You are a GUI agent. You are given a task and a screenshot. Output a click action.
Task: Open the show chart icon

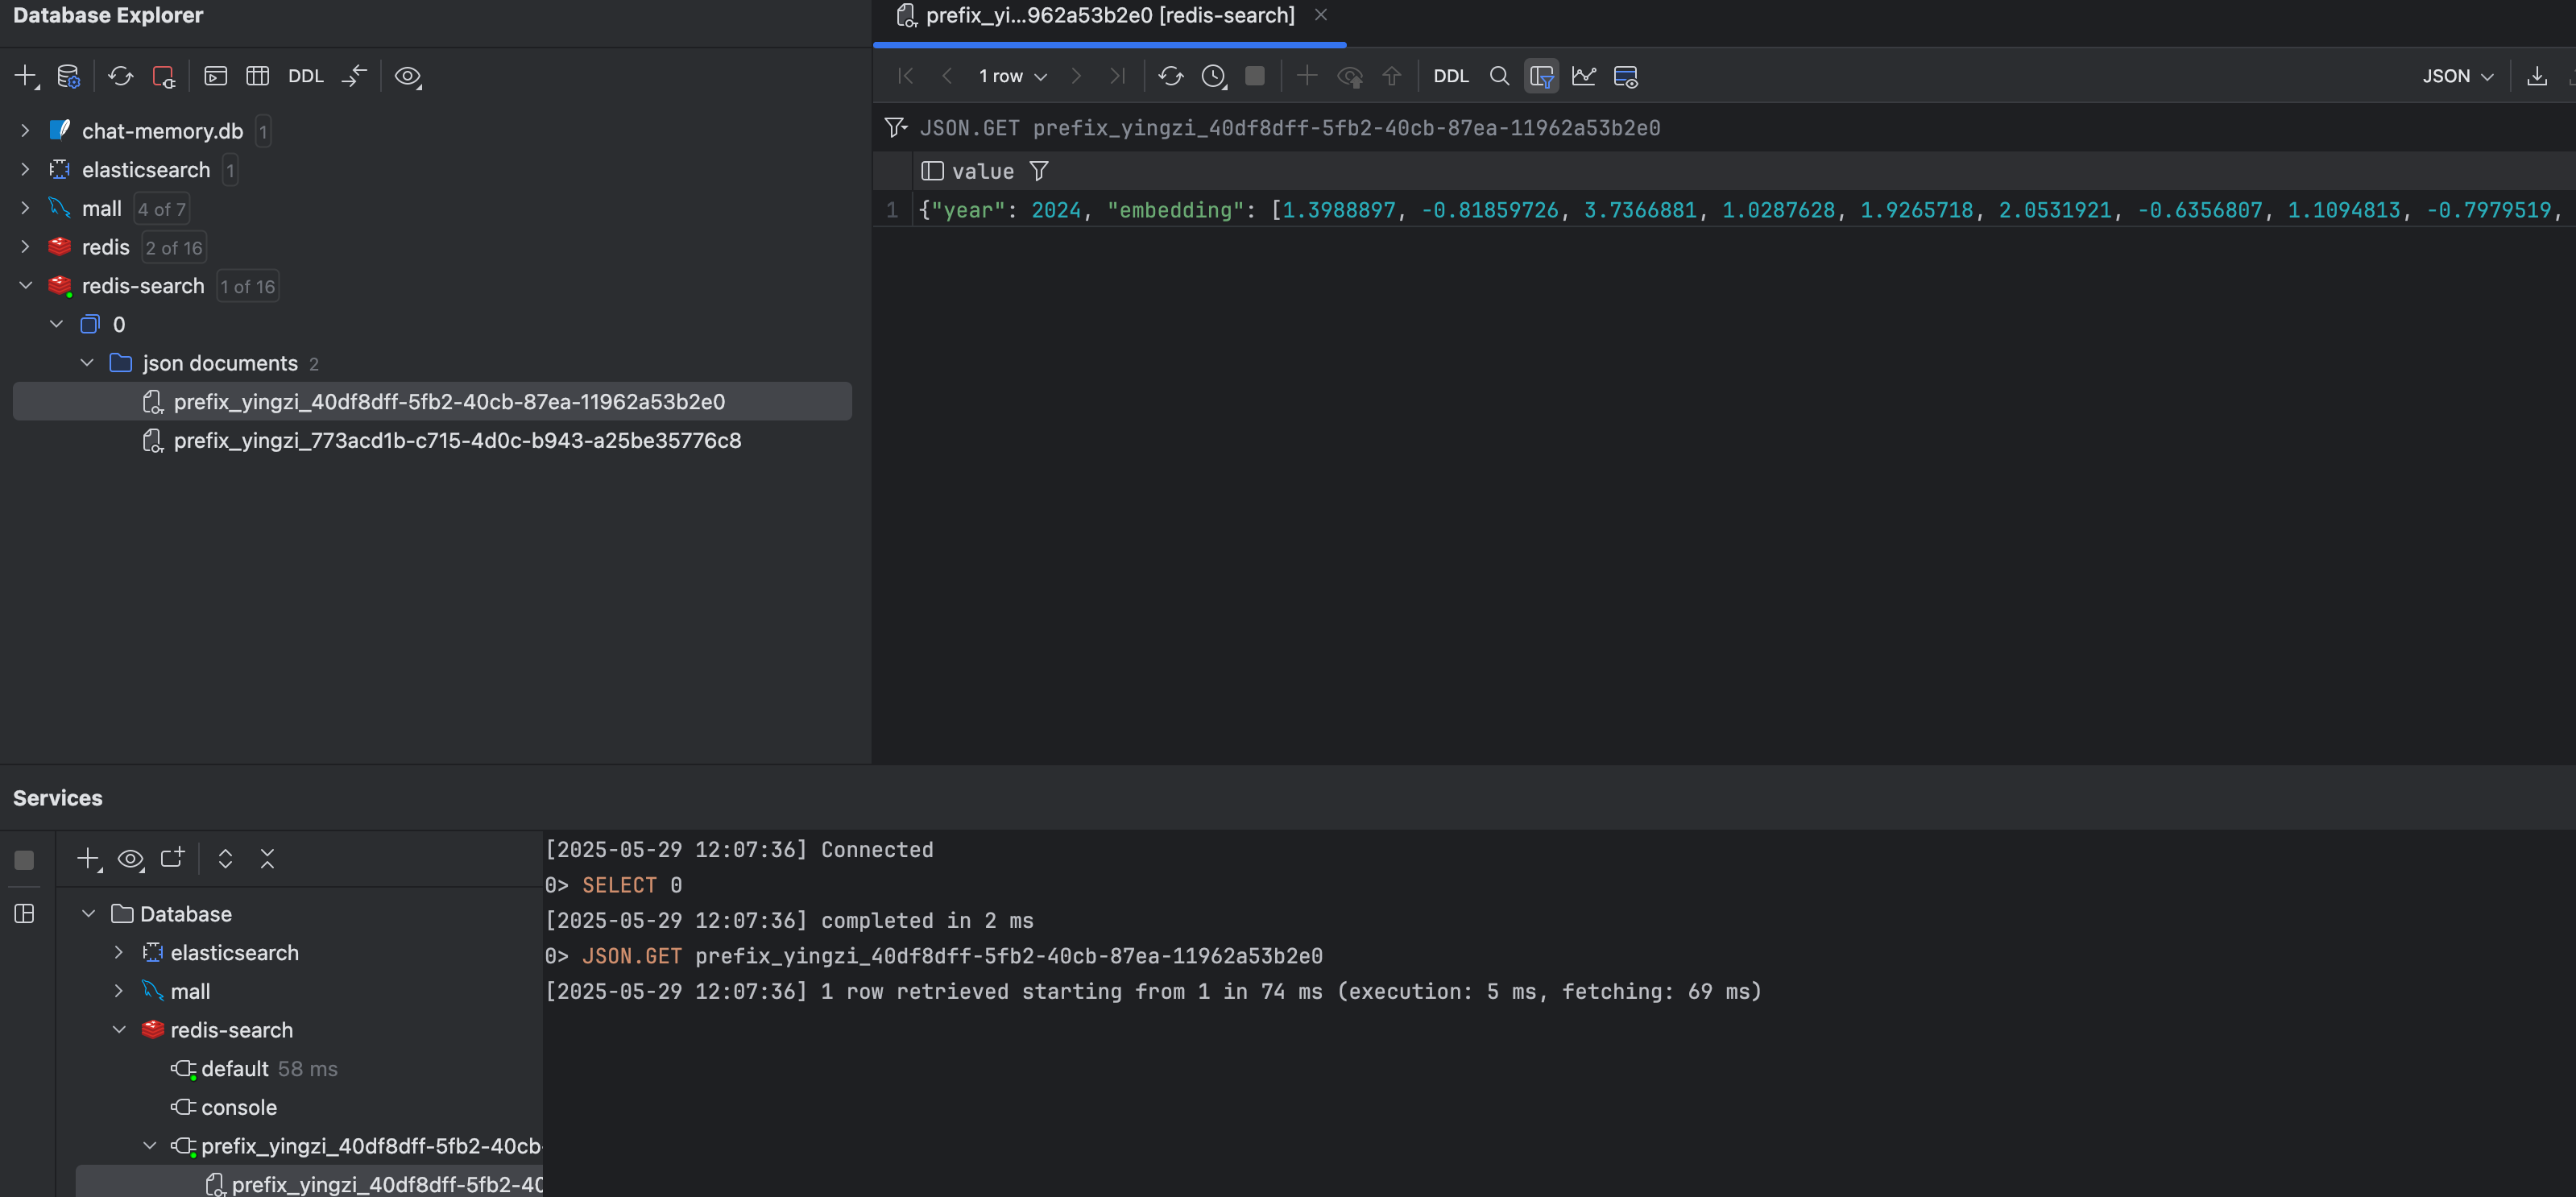click(1584, 76)
